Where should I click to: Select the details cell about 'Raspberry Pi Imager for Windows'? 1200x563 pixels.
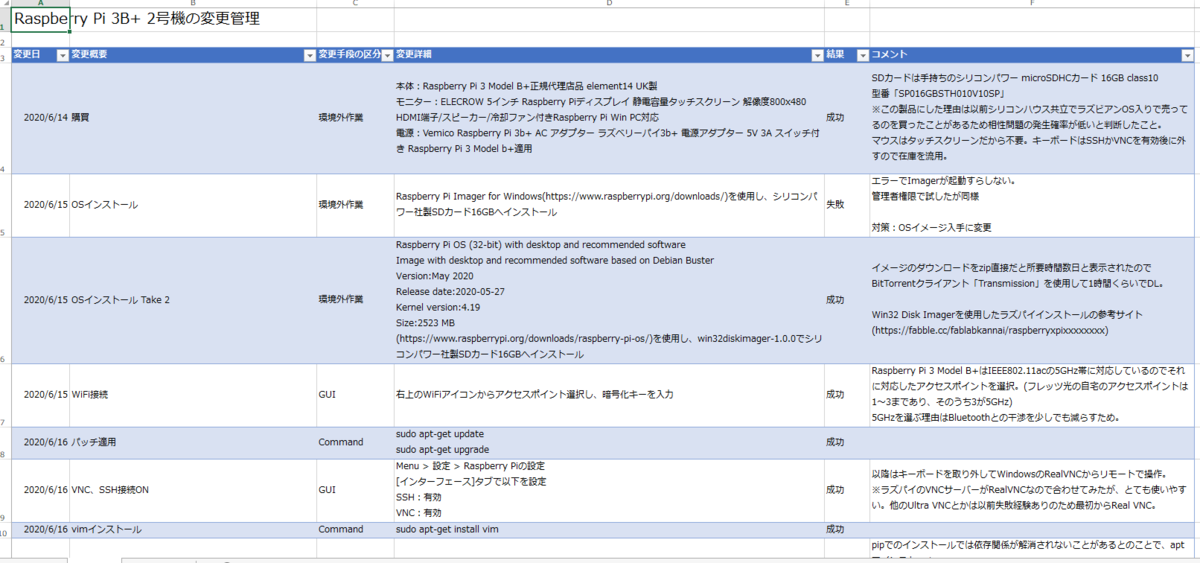[x=610, y=205]
